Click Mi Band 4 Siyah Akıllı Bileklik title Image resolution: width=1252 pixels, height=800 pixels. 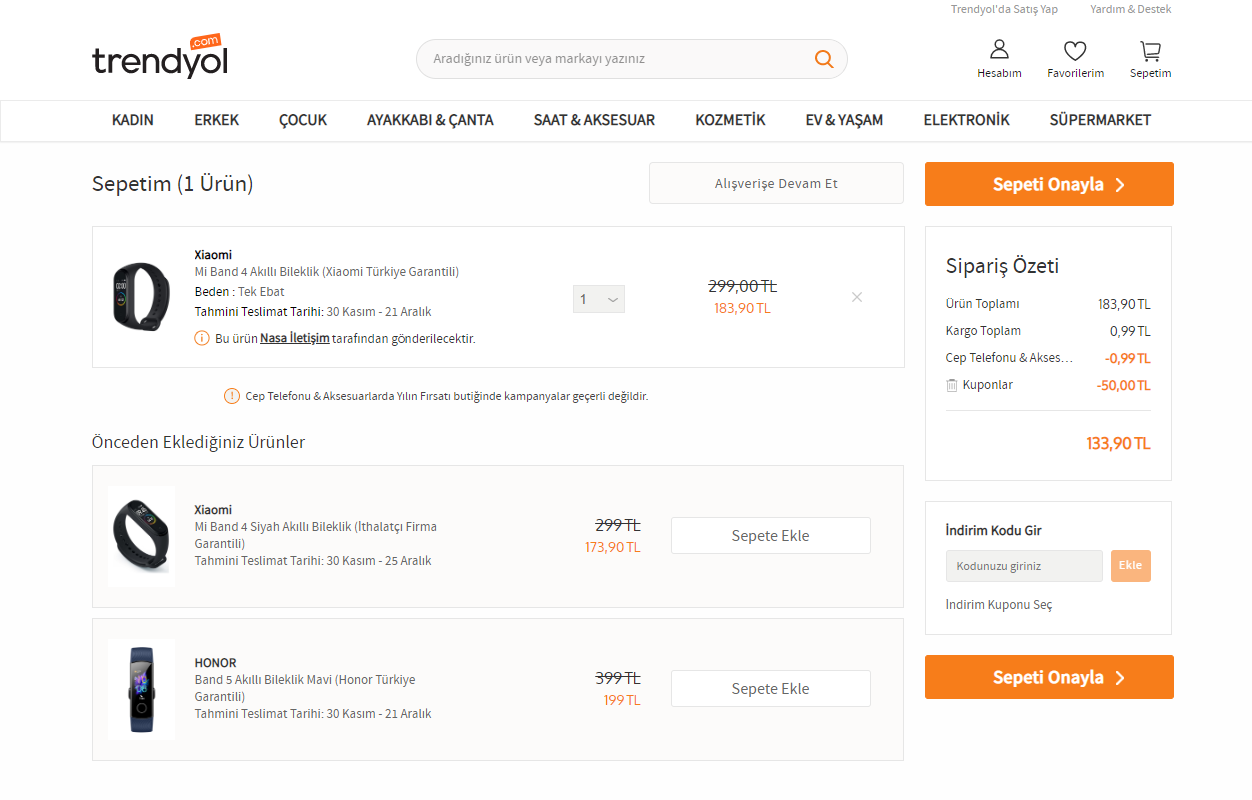316,535
